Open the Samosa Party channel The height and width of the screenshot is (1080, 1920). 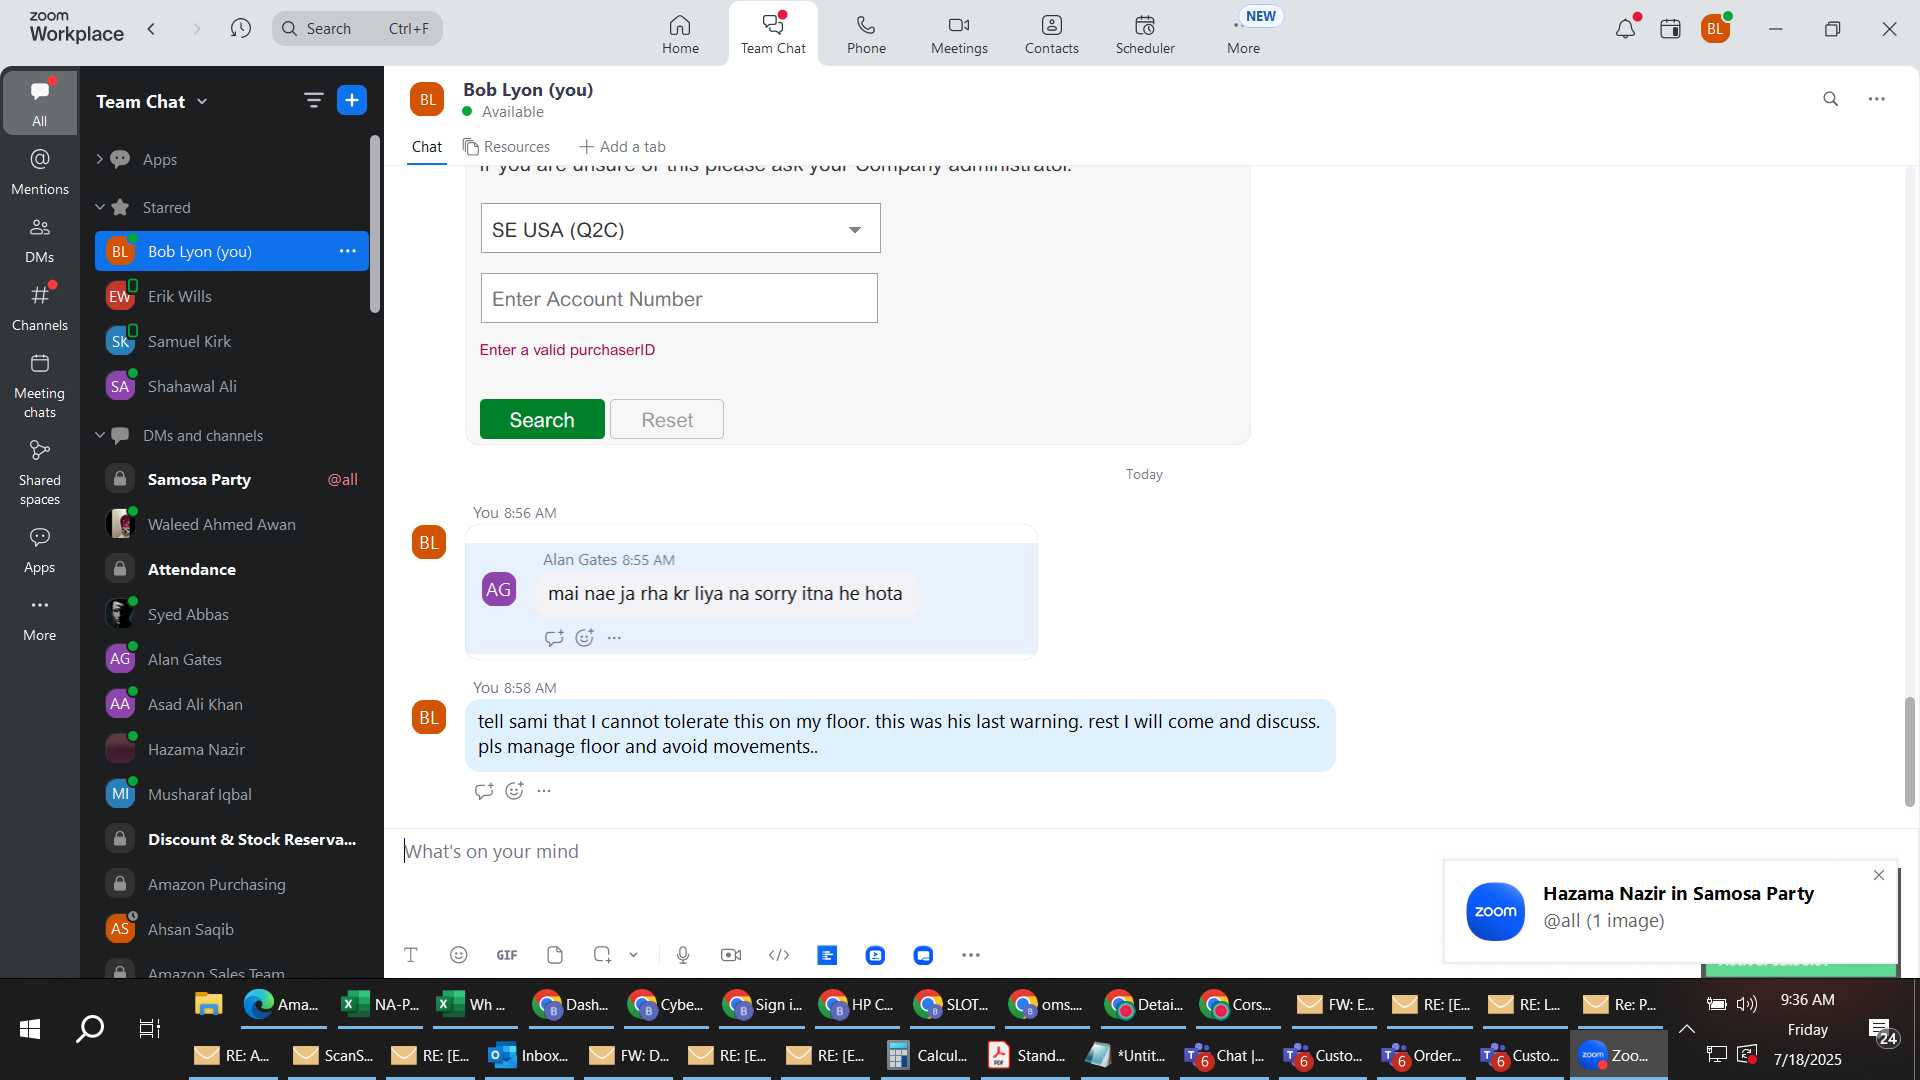232,479
